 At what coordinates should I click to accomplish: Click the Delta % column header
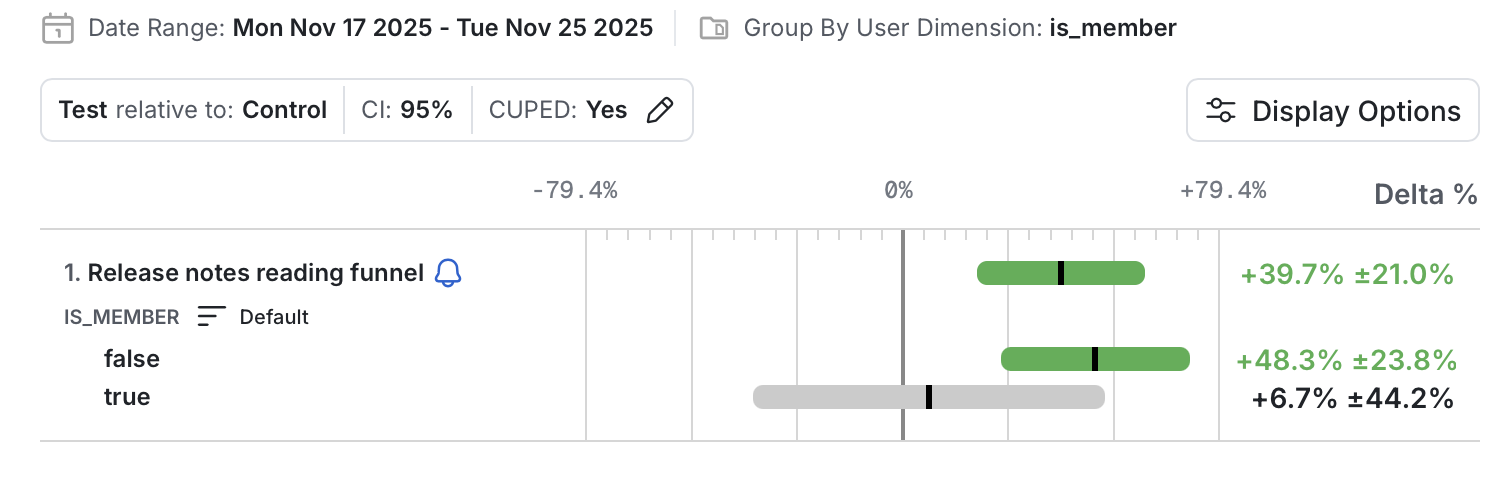coord(1425,194)
